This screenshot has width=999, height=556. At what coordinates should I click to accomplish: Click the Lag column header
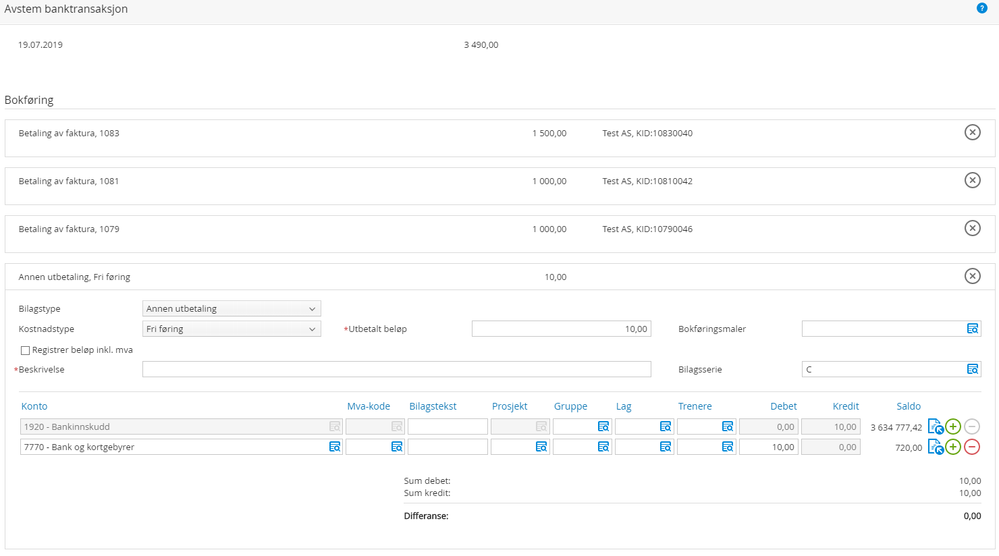(624, 406)
